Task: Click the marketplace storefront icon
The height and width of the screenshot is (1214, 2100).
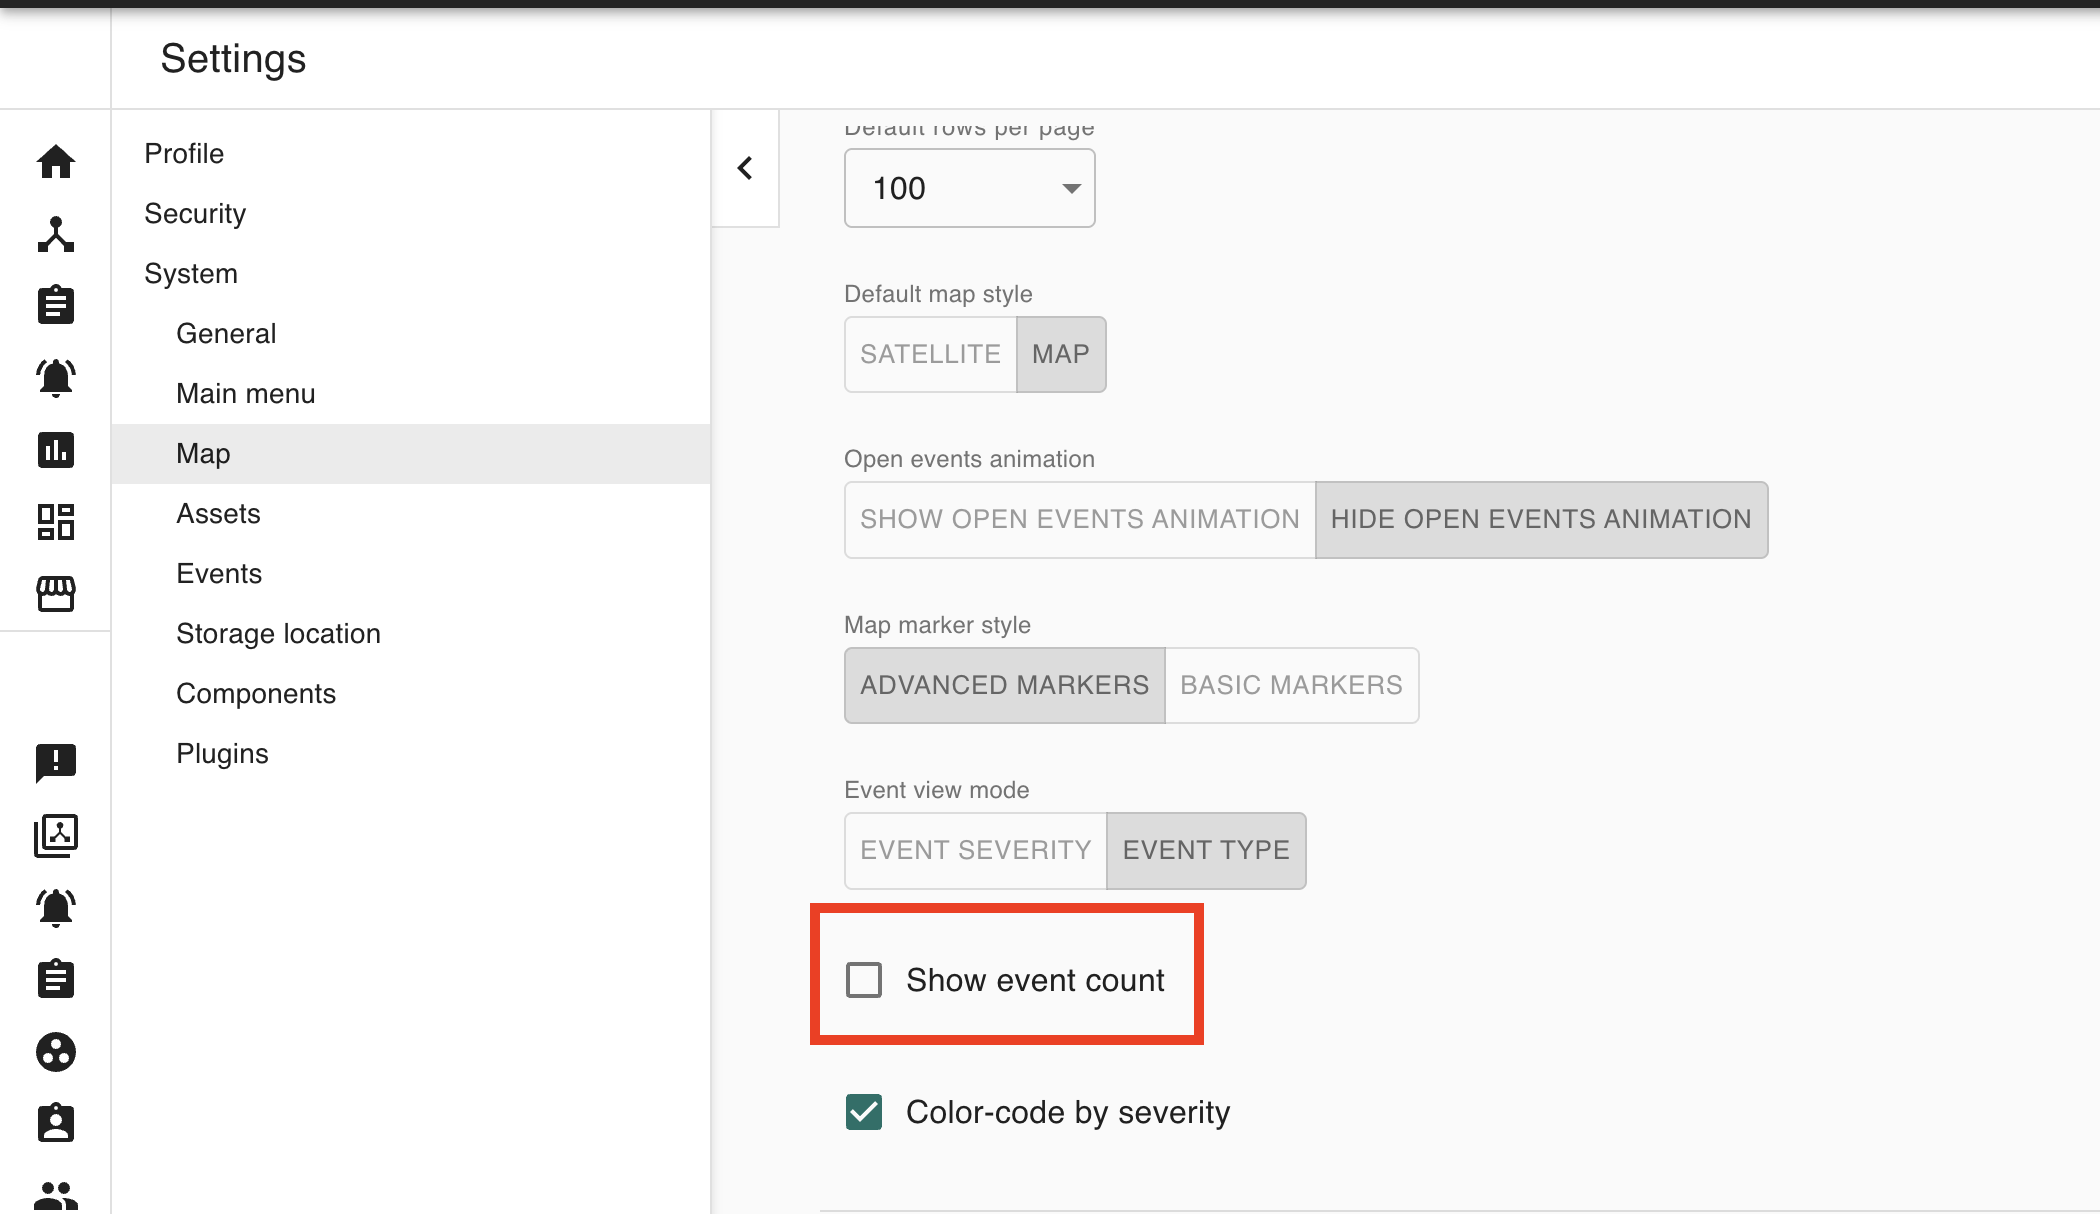Action: point(56,594)
